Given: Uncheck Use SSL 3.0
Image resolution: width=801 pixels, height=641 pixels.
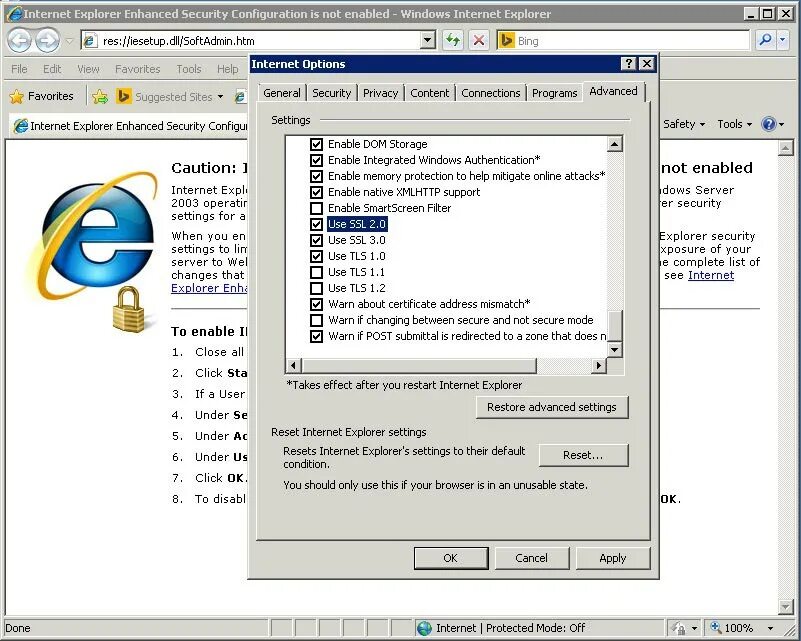Looking at the screenshot, I should point(316,240).
